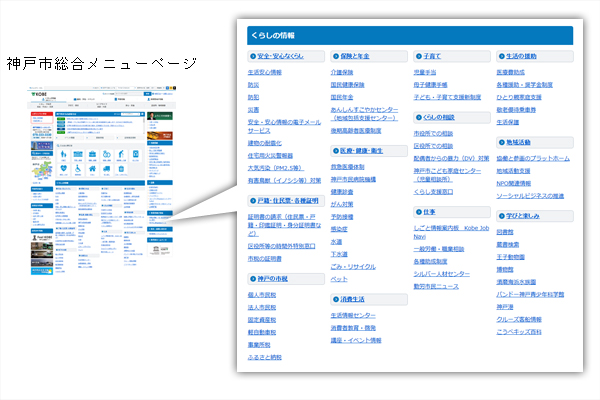600x400 pixels.
Task: Open the ソーシャルビジネスの推進 link
Action: pyautogui.click(x=530, y=196)
